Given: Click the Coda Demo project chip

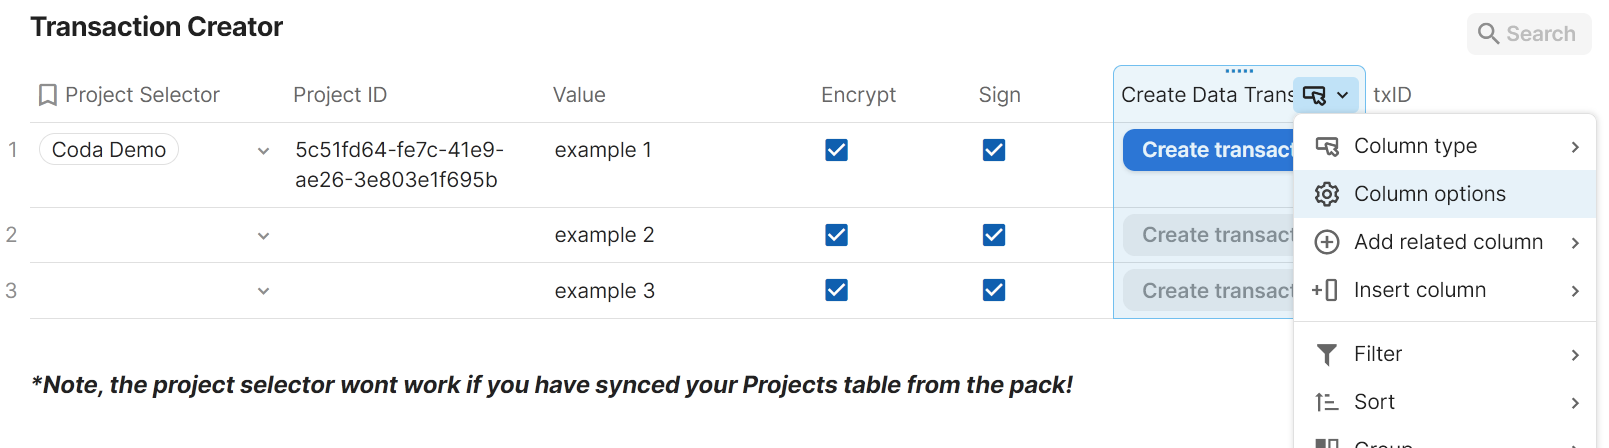Looking at the screenshot, I should coord(109,150).
